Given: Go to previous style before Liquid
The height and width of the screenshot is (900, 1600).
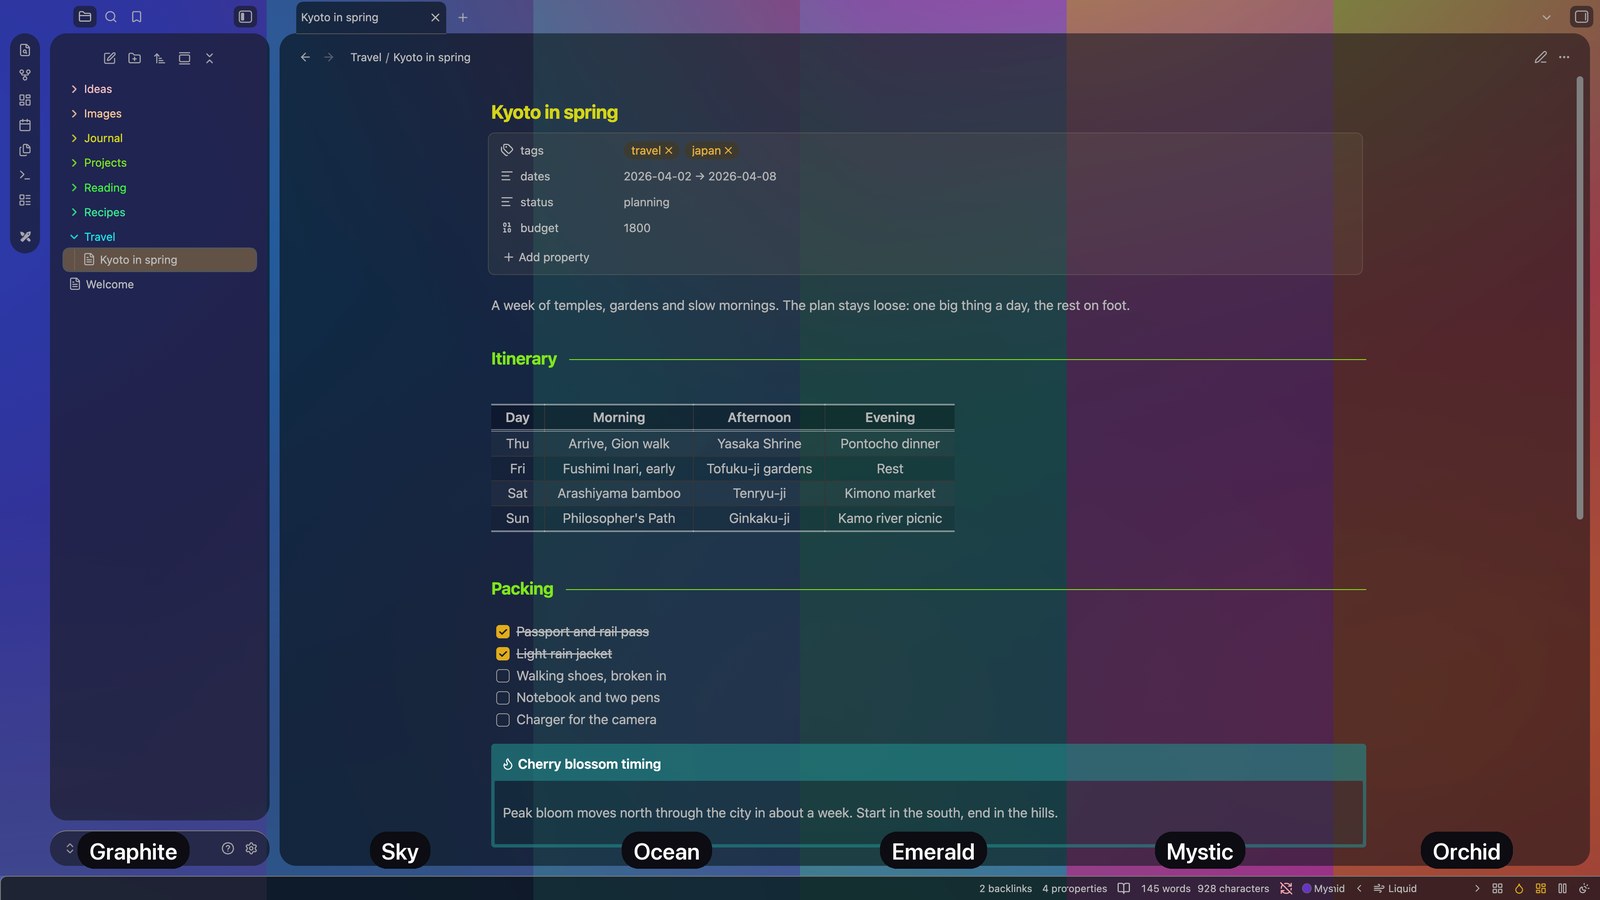Looking at the screenshot, I should coord(1359,888).
